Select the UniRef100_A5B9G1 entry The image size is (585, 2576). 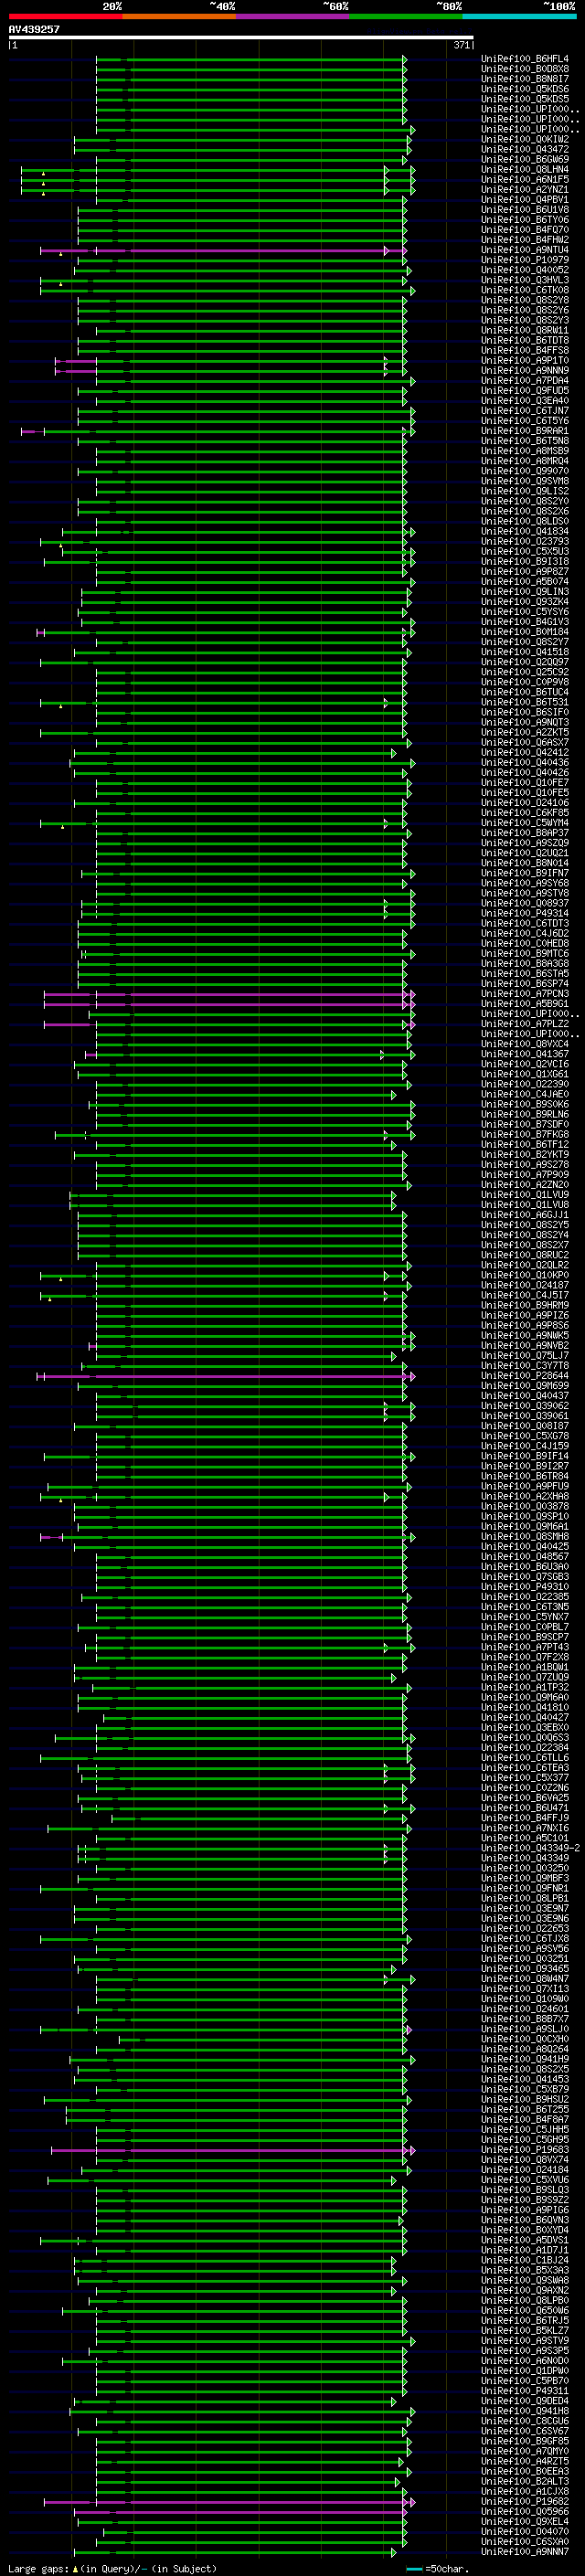[x=525, y=1004]
